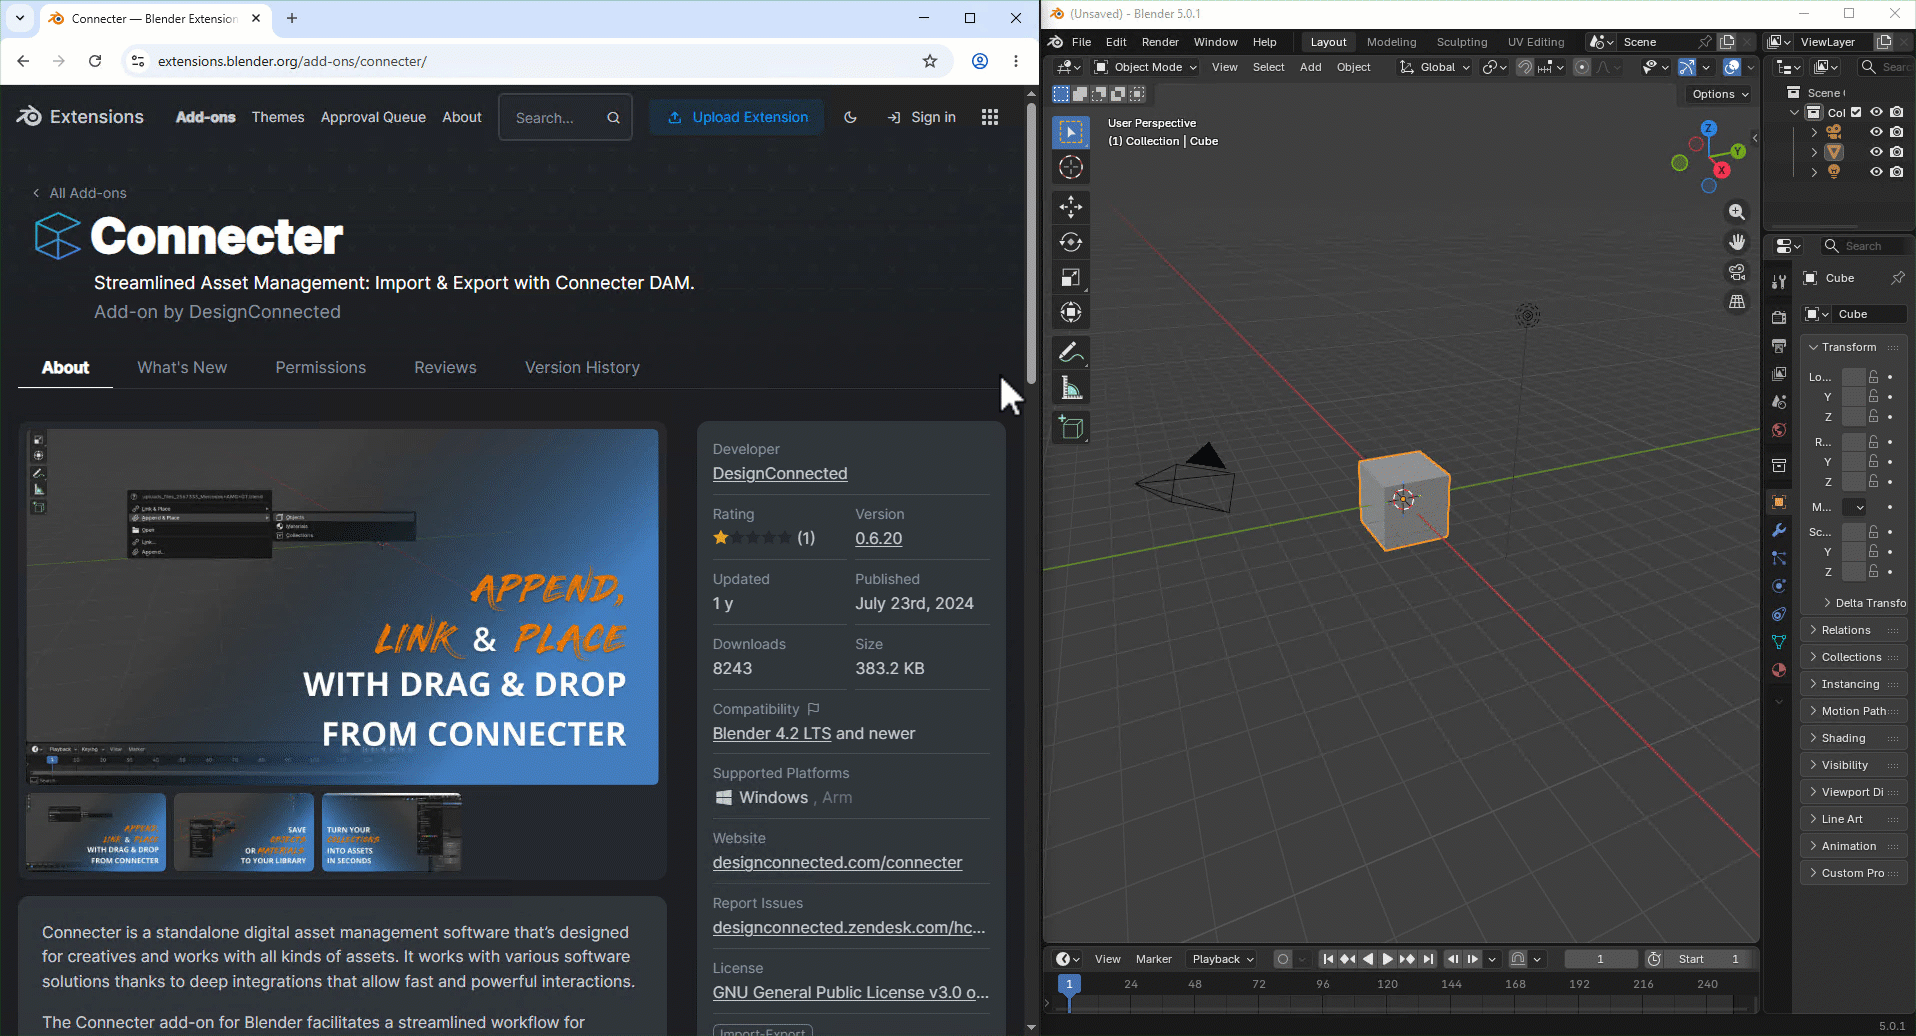Open the Tool properties tab
This screenshot has height=1036, width=1916.
1779,282
